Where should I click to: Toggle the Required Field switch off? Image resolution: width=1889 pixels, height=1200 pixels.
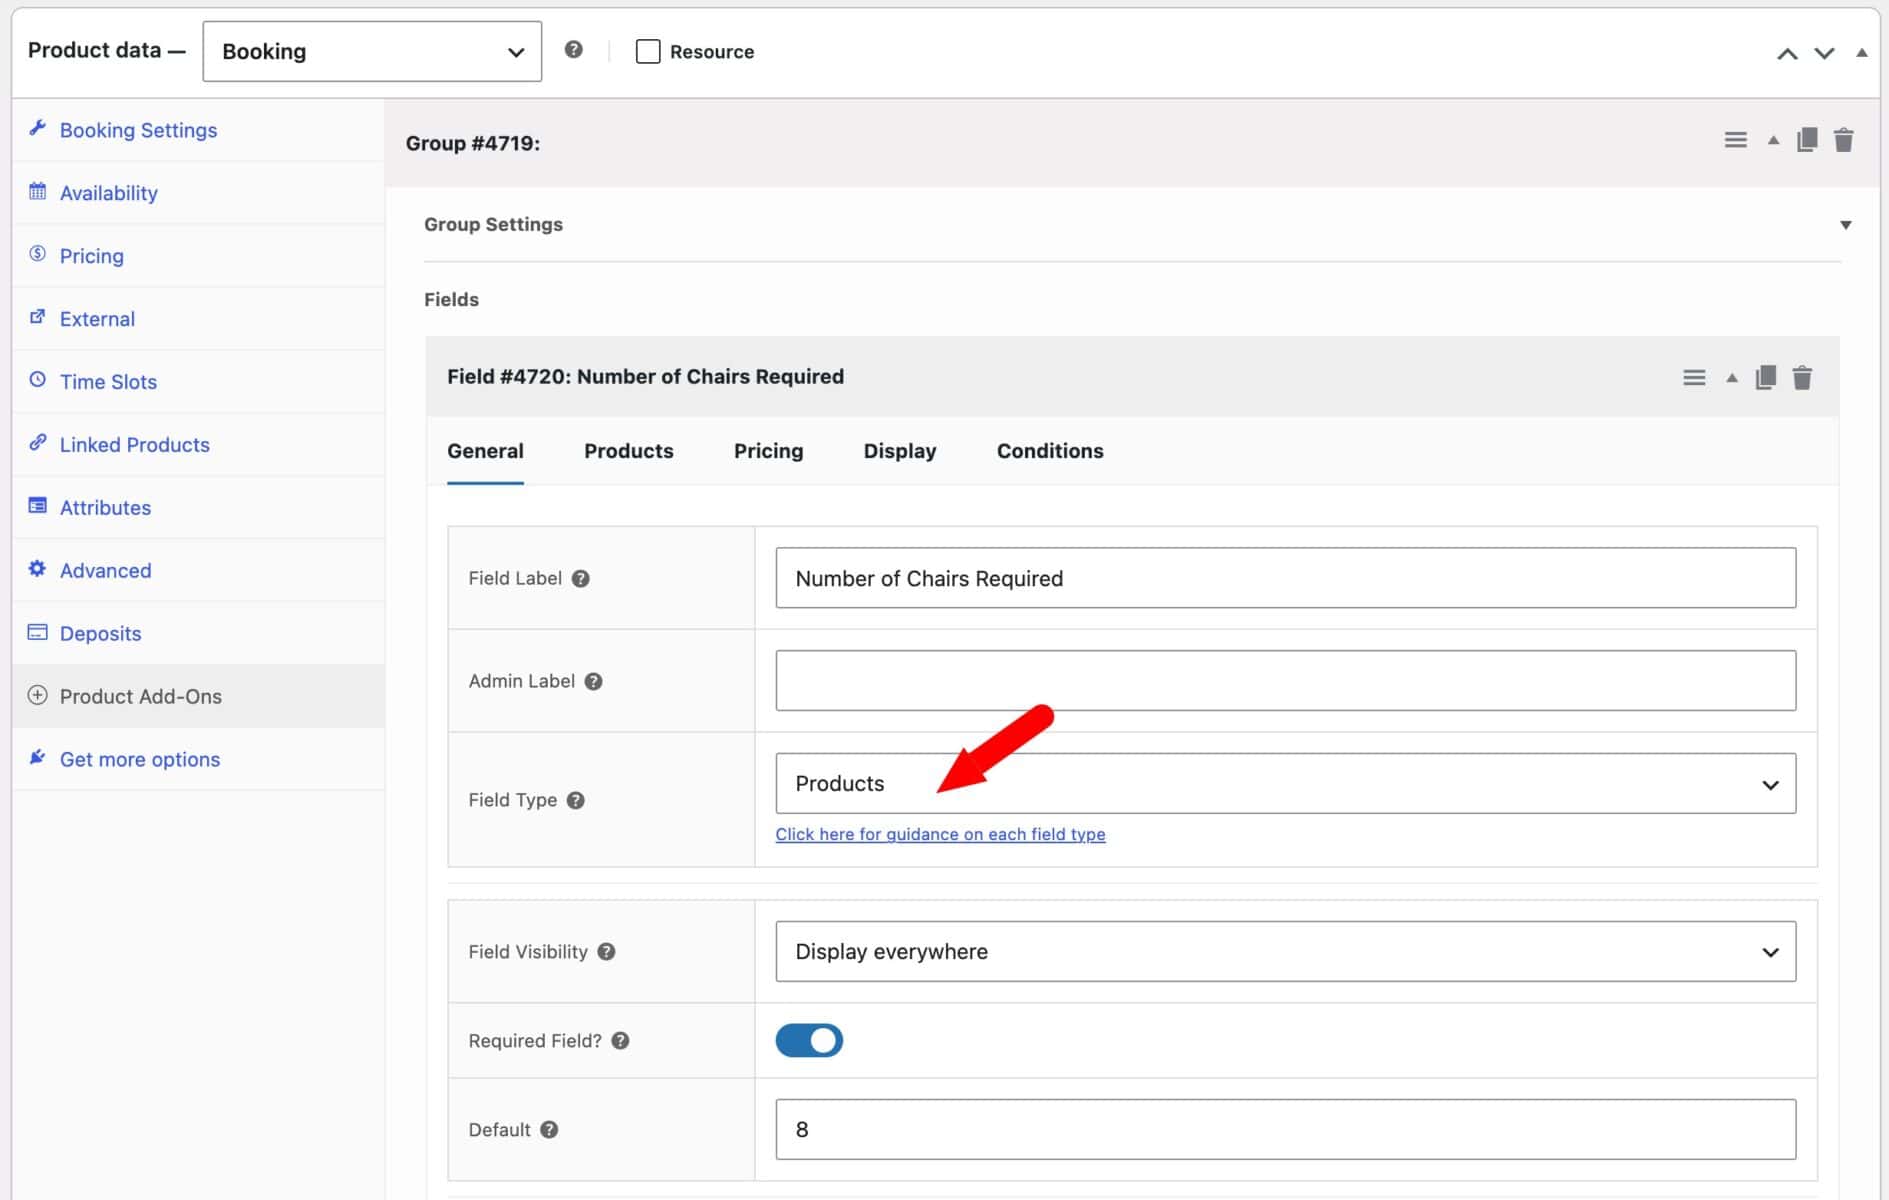(809, 1041)
